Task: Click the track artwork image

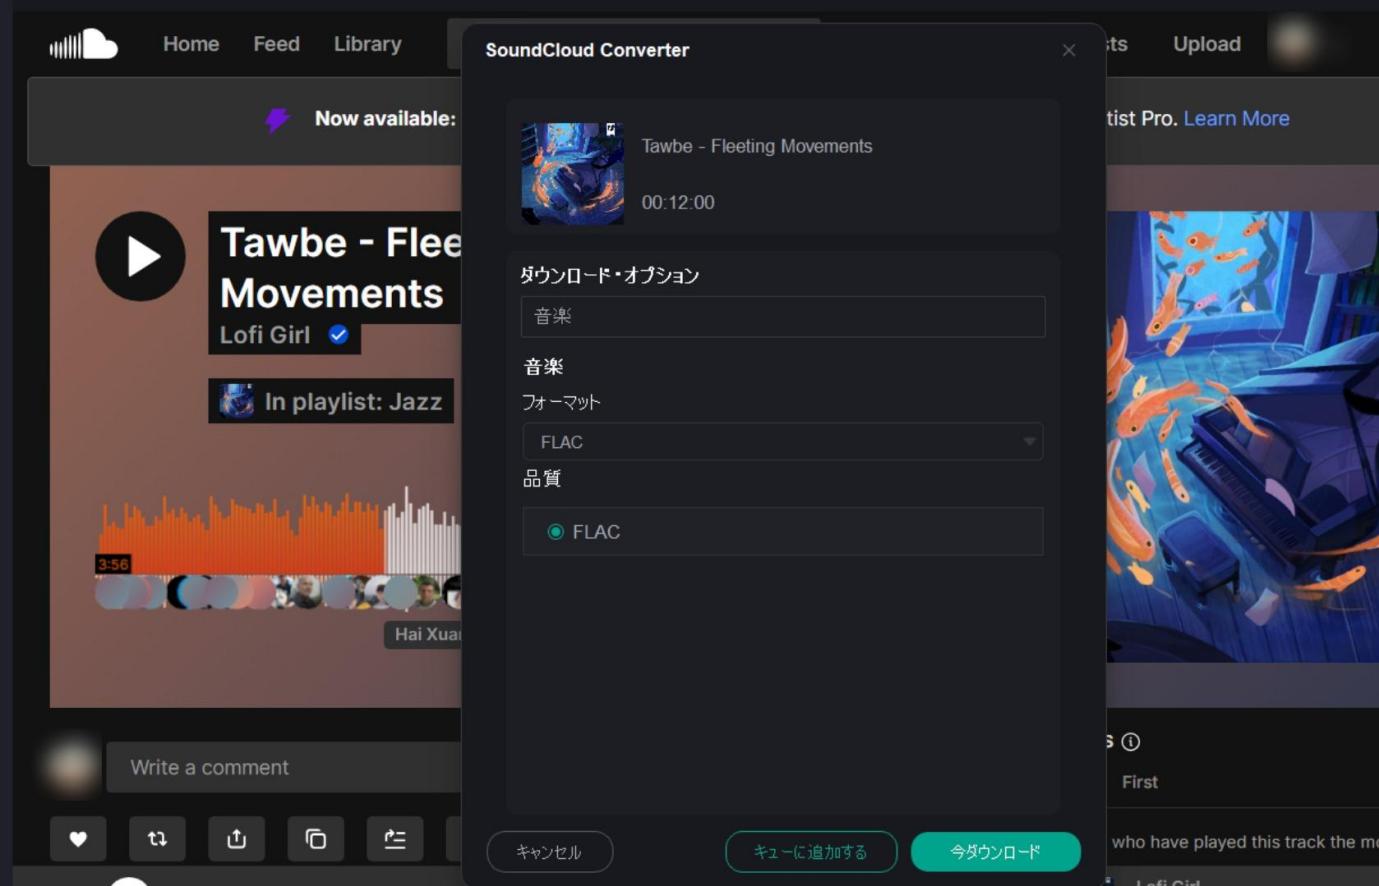Action: point(1243,436)
